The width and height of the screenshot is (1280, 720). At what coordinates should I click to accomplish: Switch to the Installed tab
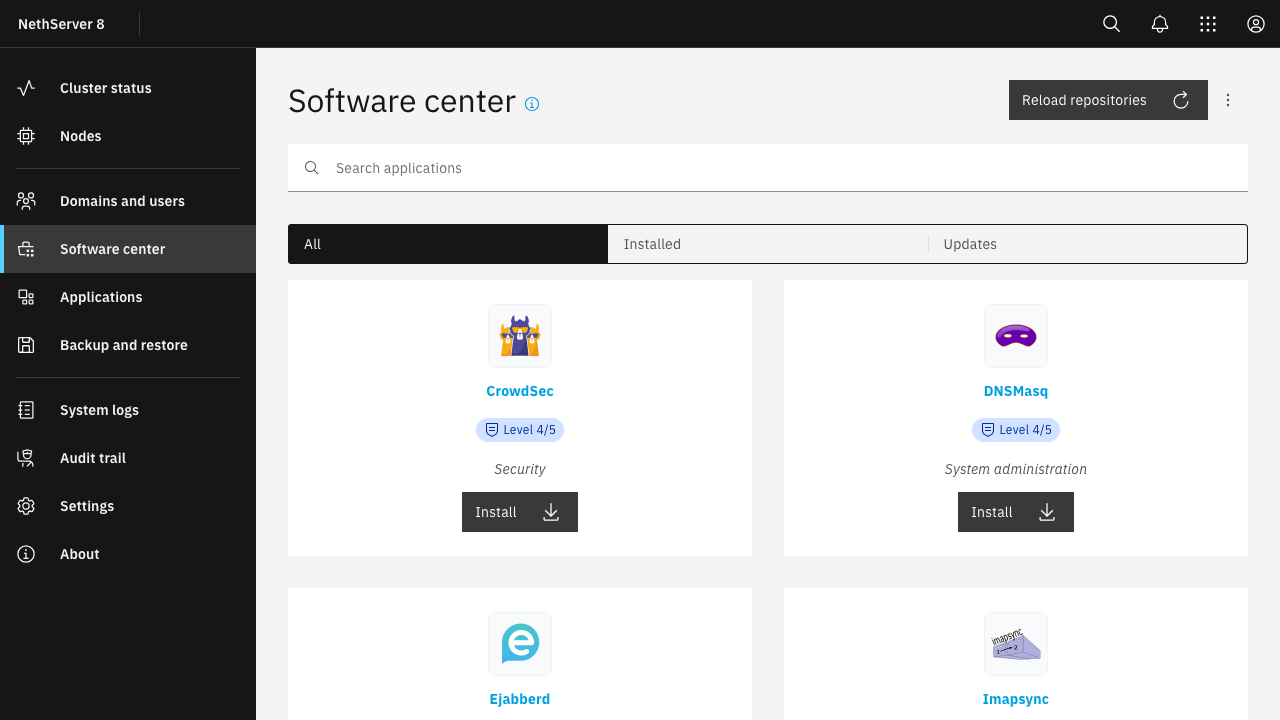(768, 244)
